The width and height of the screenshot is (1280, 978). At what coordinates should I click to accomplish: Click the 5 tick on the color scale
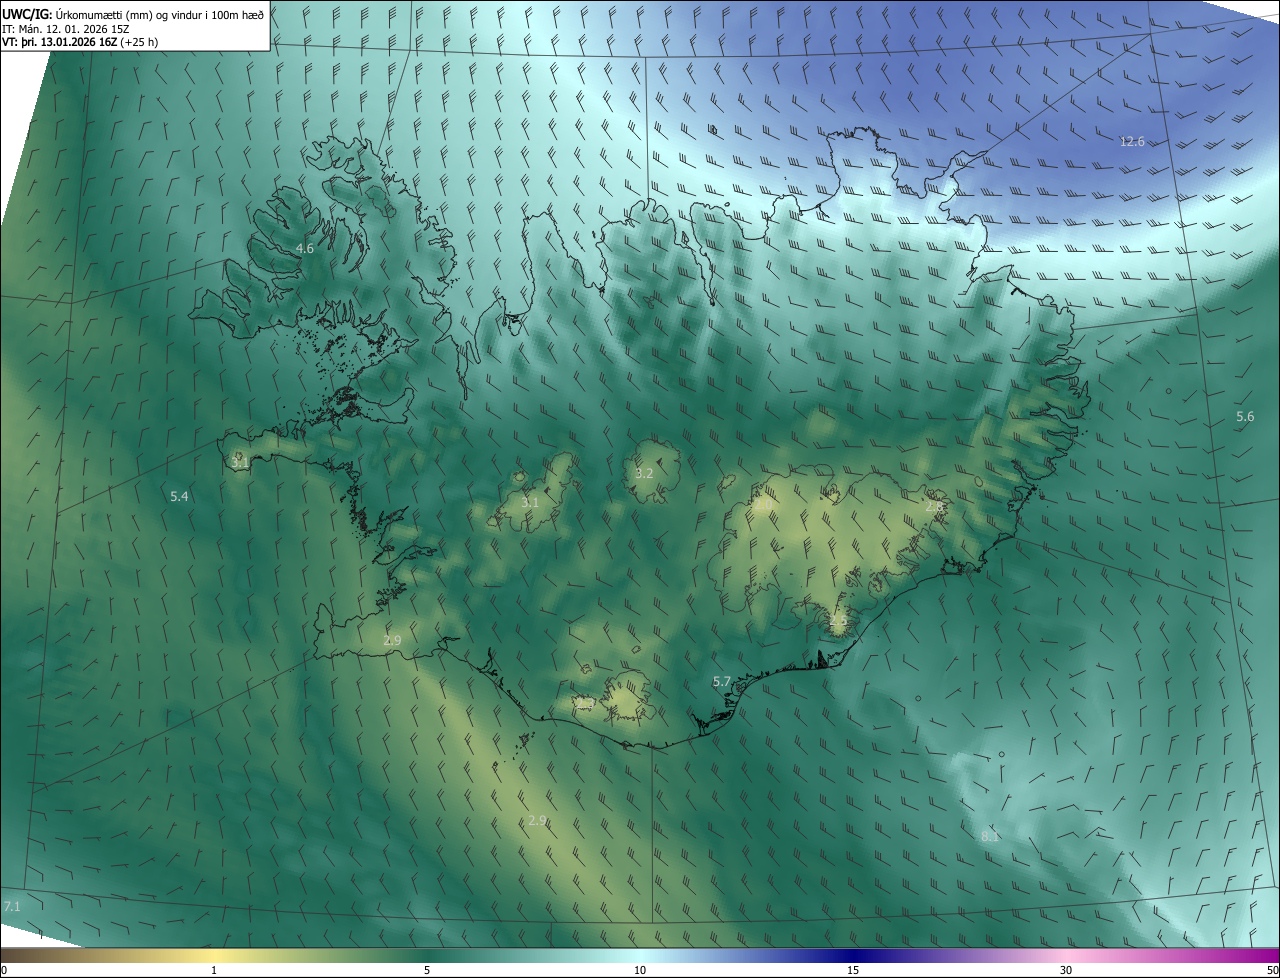[x=427, y=970]
